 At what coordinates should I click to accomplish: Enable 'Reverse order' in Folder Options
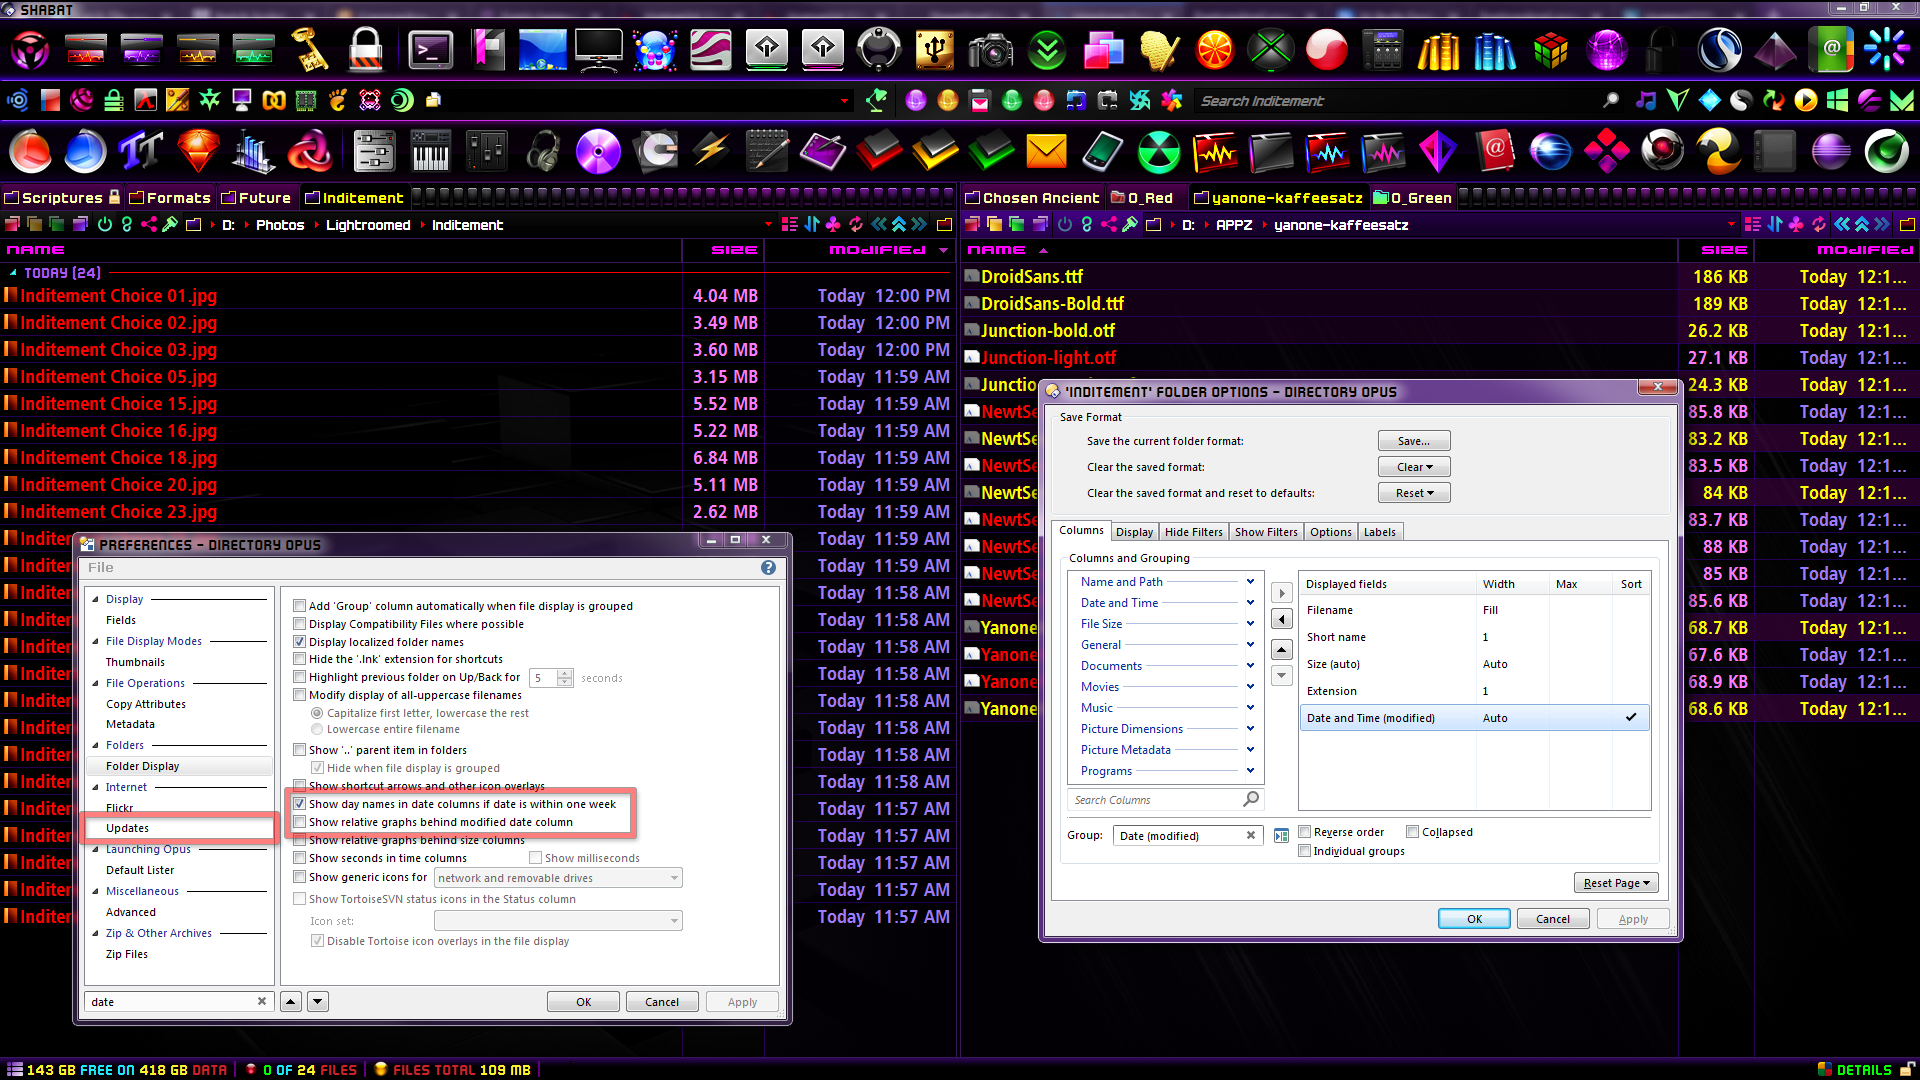pyautogui.click(x=1304, y=831)
